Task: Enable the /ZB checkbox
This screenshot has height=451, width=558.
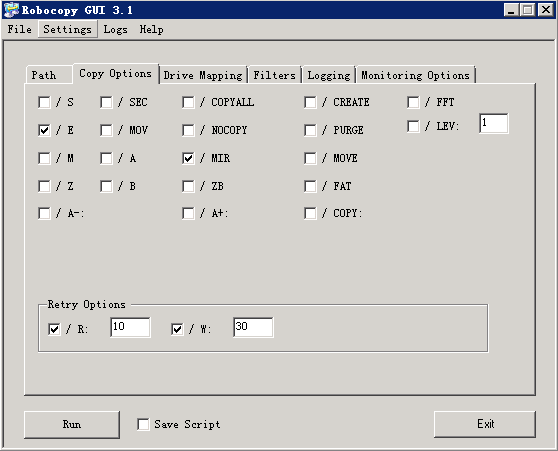Action: click(x=188, y=186)
